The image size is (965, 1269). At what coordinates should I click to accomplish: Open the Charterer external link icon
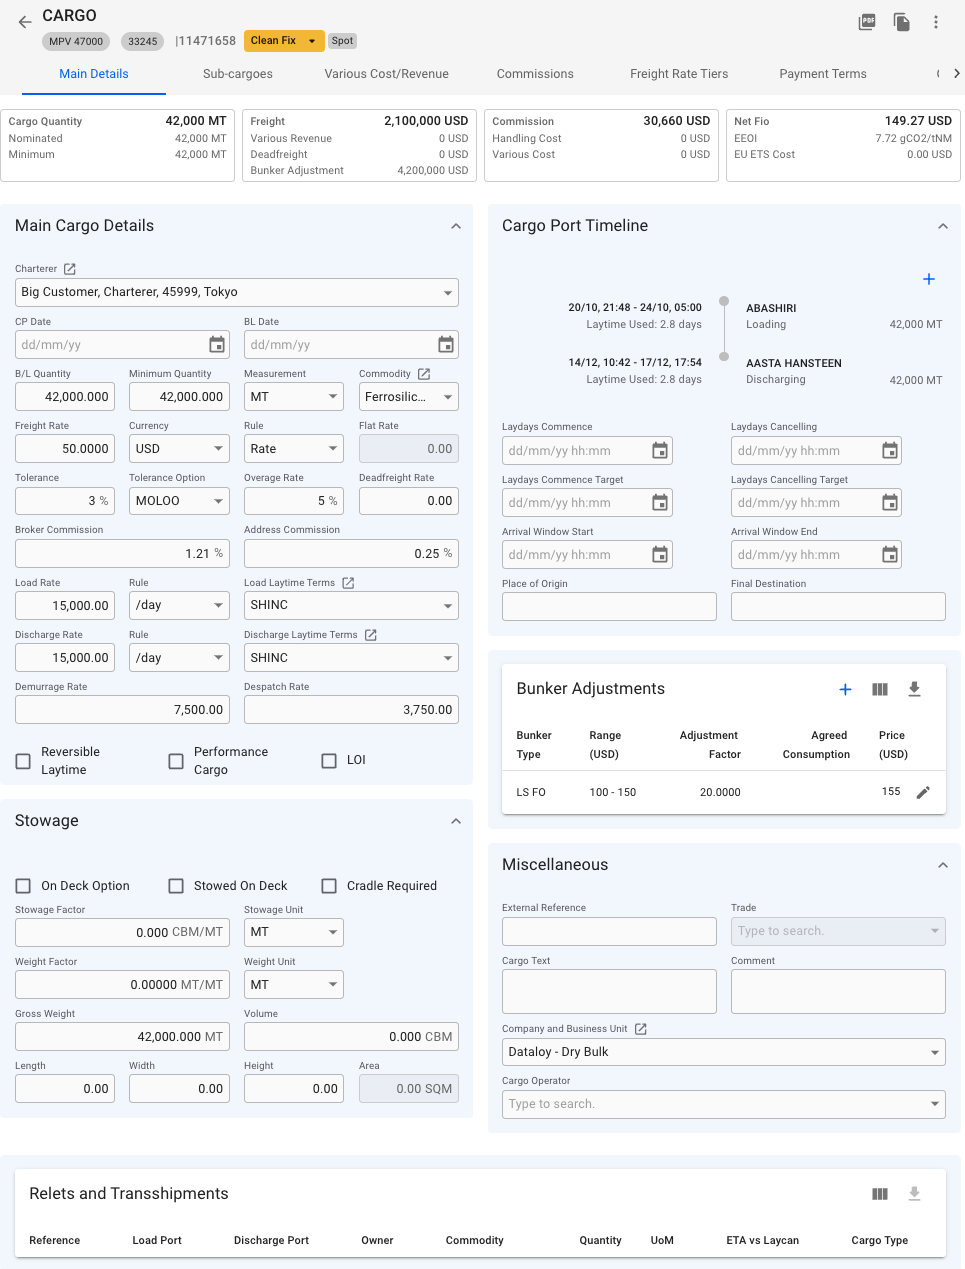[70, 269]
